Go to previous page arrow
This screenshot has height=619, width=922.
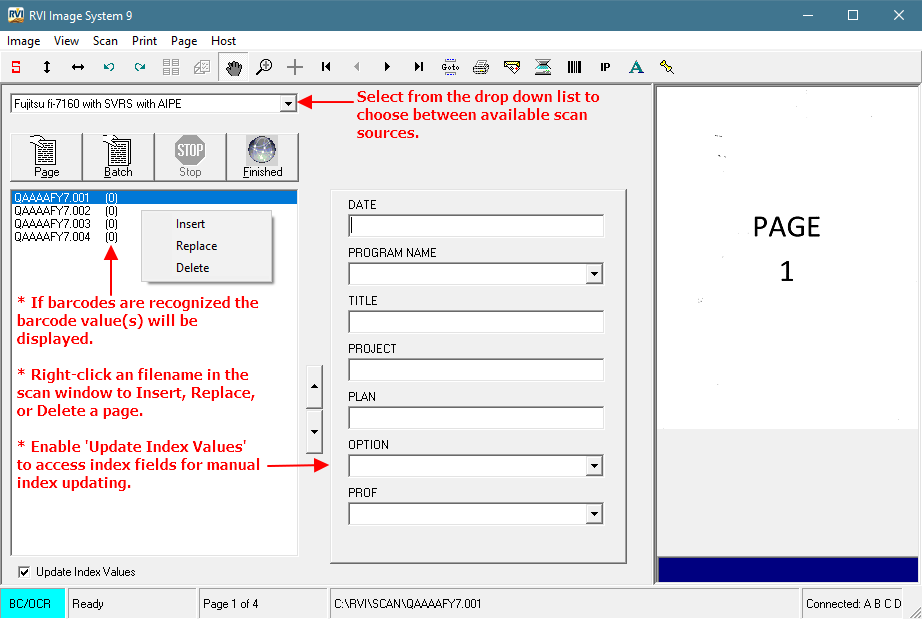click(x=356, y=67)
